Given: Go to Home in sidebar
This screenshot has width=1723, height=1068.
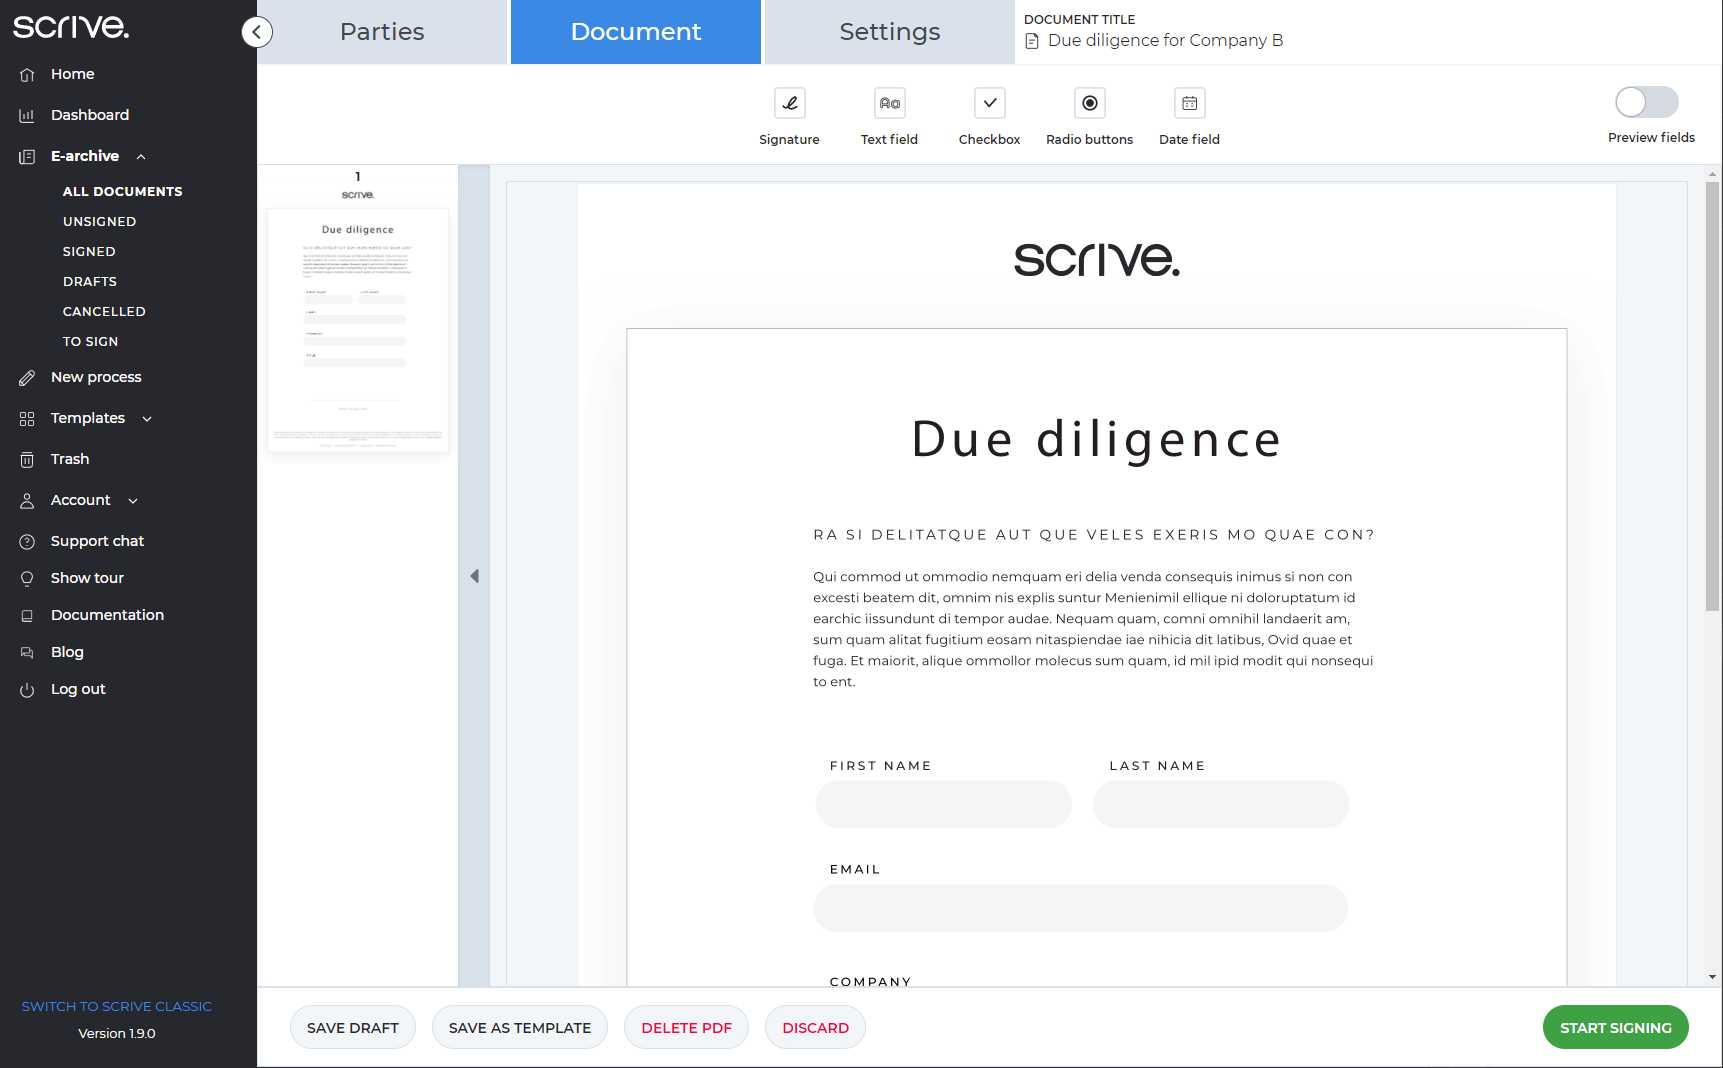Looking at the screenshot, I should pos(73,74).
